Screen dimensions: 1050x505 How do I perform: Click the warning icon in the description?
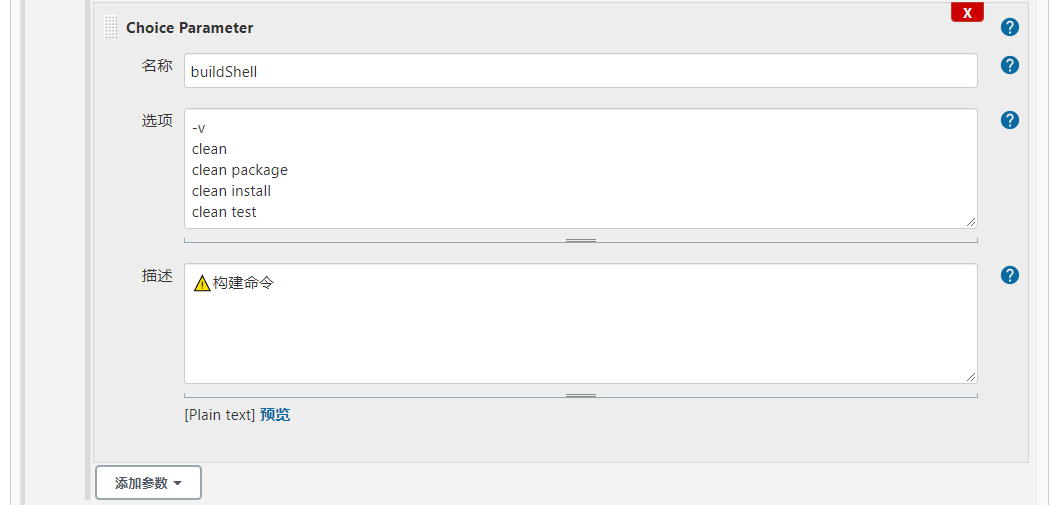pos(202,283)
